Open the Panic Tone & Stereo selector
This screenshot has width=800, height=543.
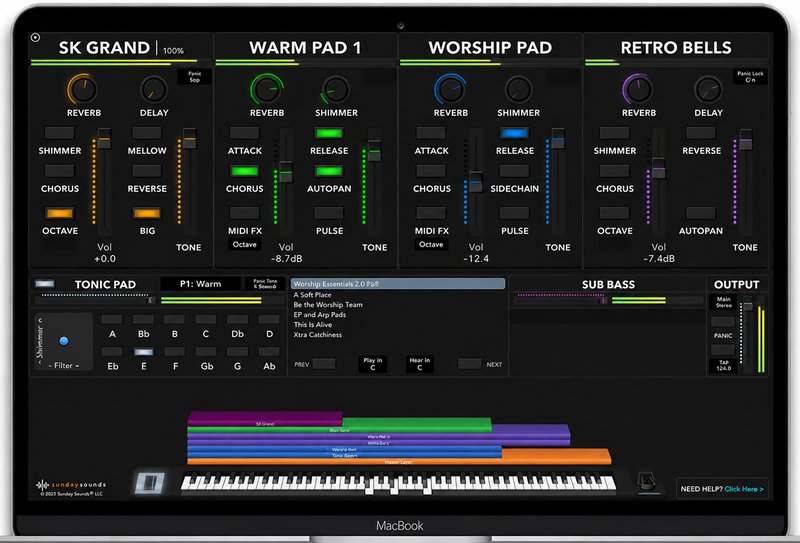pyautogui.click(x=265, y=284)
